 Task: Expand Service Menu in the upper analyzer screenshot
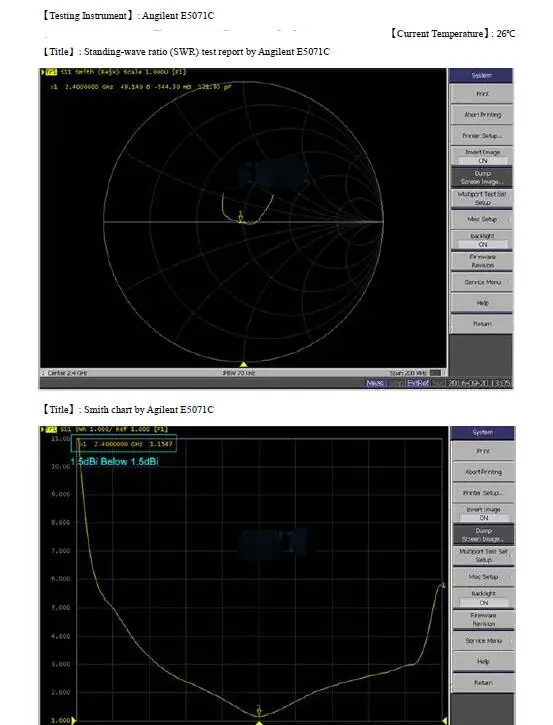click(x=481, y=282)
